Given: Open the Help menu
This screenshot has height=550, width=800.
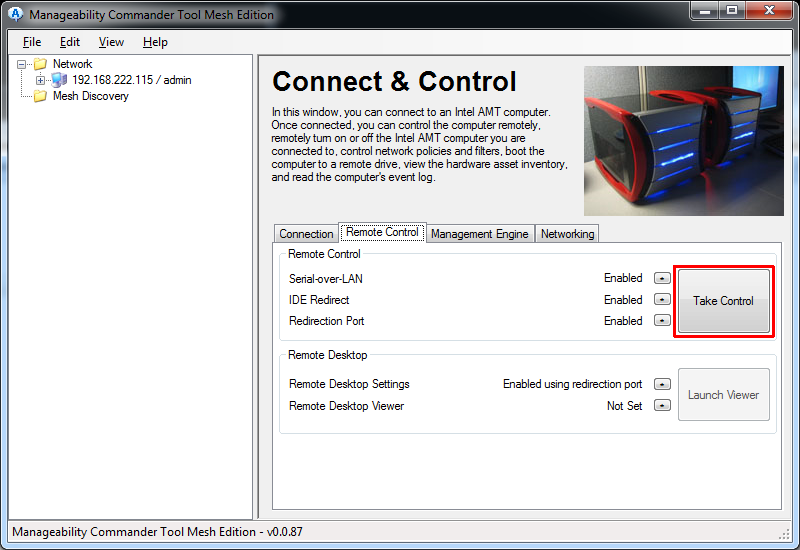Looking at the screenshot, I should pos(155,42).
